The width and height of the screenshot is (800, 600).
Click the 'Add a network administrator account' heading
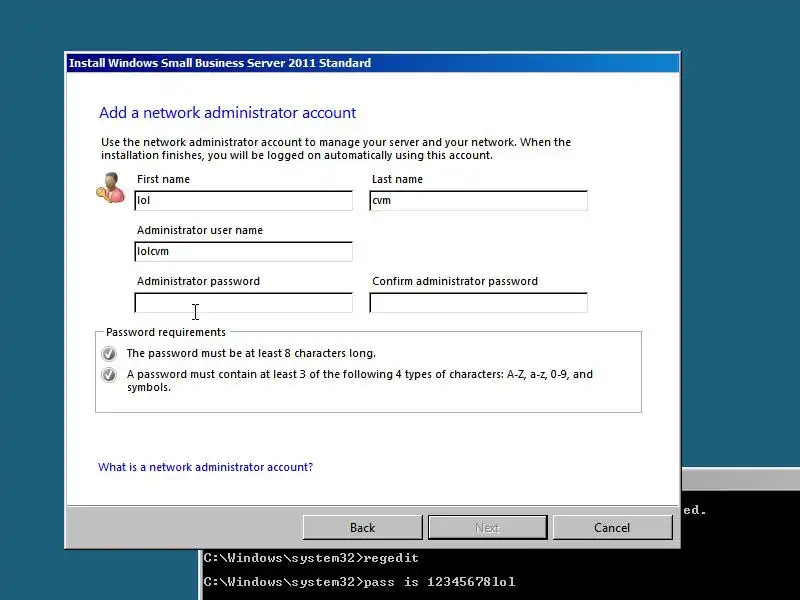click(x=228, y=113)
